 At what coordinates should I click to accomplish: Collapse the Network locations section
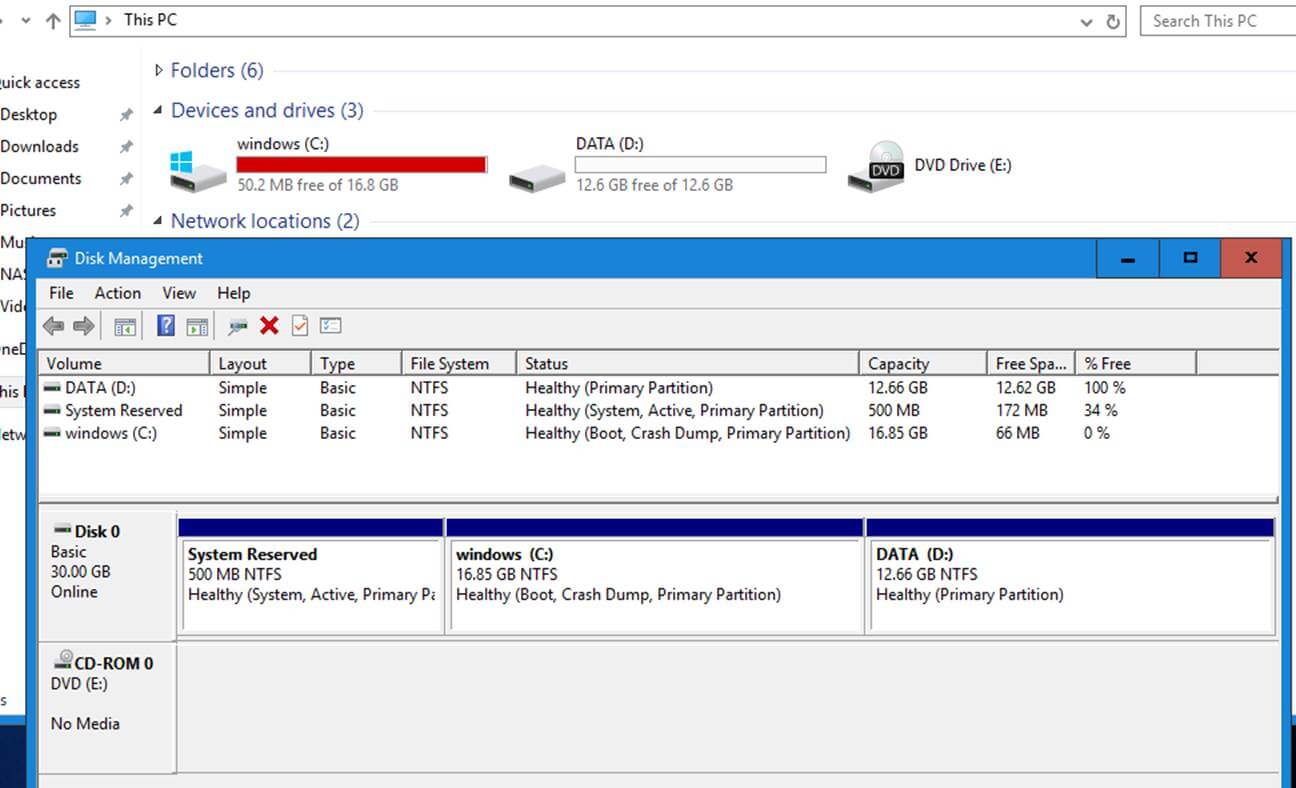tap(158, 221)
